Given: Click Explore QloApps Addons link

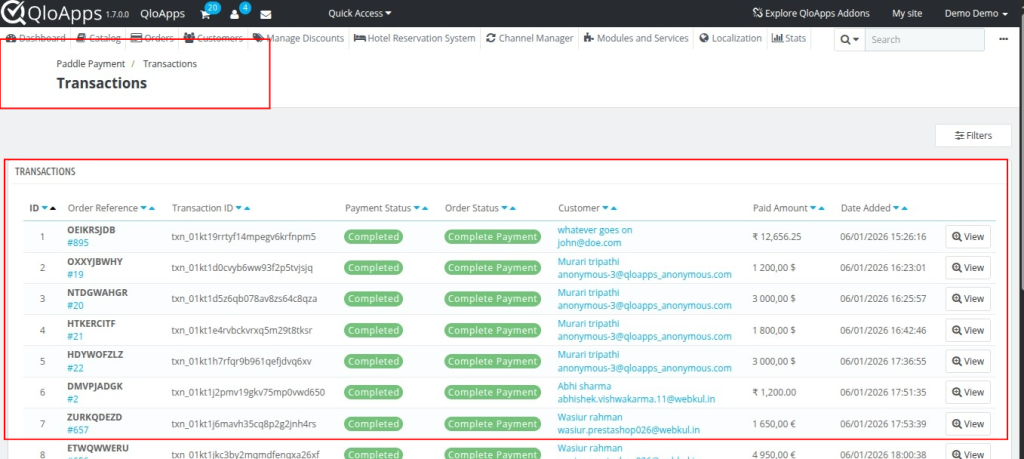Looking at the screenshot, I should coord(810,13).
